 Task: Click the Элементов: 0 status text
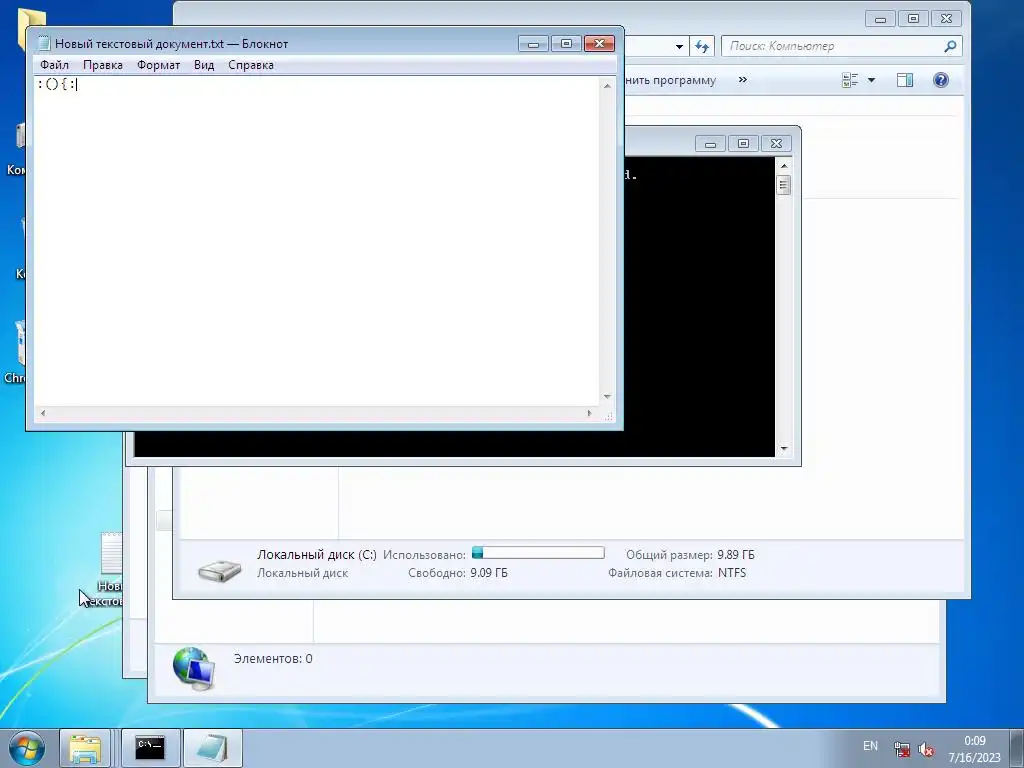tap(273, 658)
